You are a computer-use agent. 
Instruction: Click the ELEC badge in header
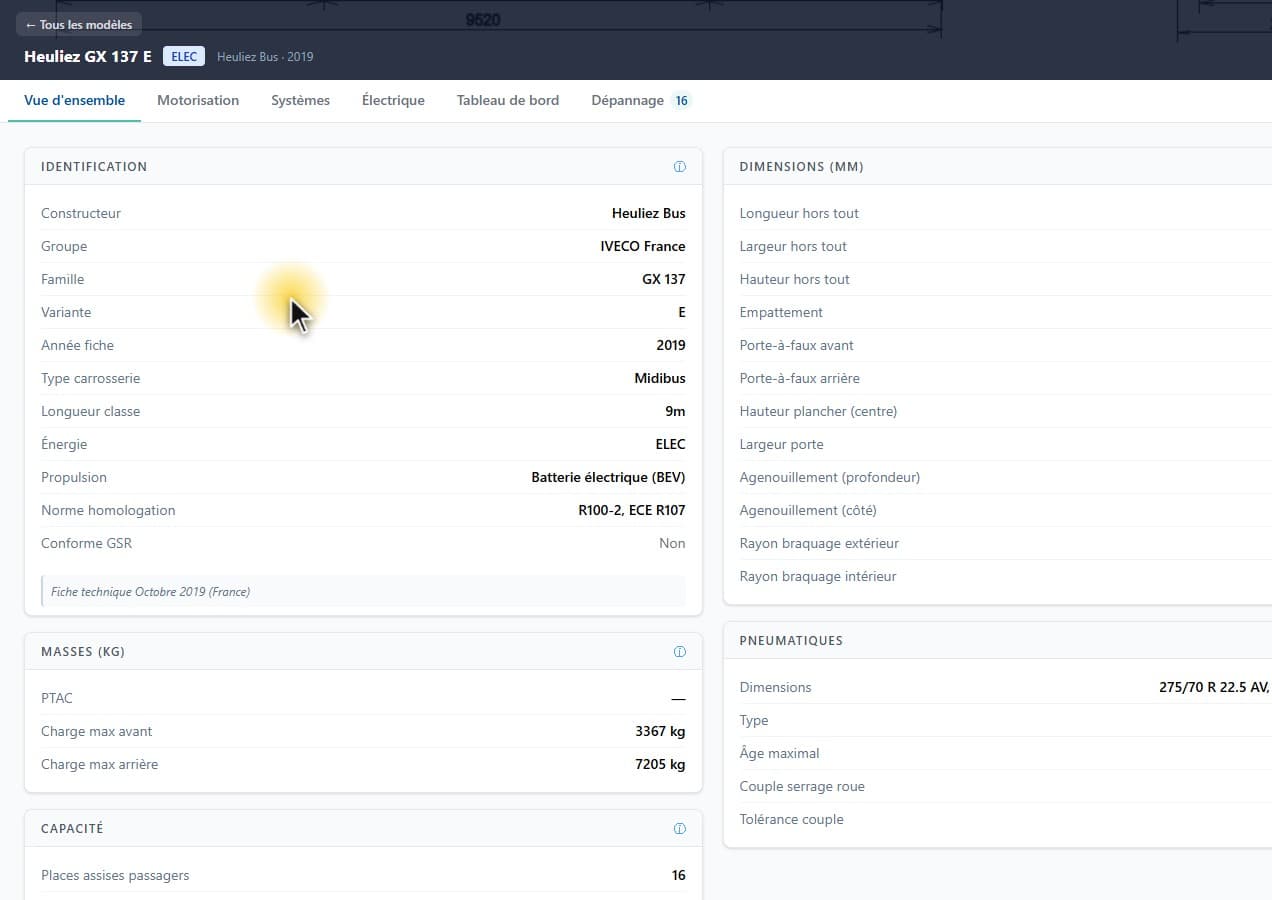tap(184, 57)
